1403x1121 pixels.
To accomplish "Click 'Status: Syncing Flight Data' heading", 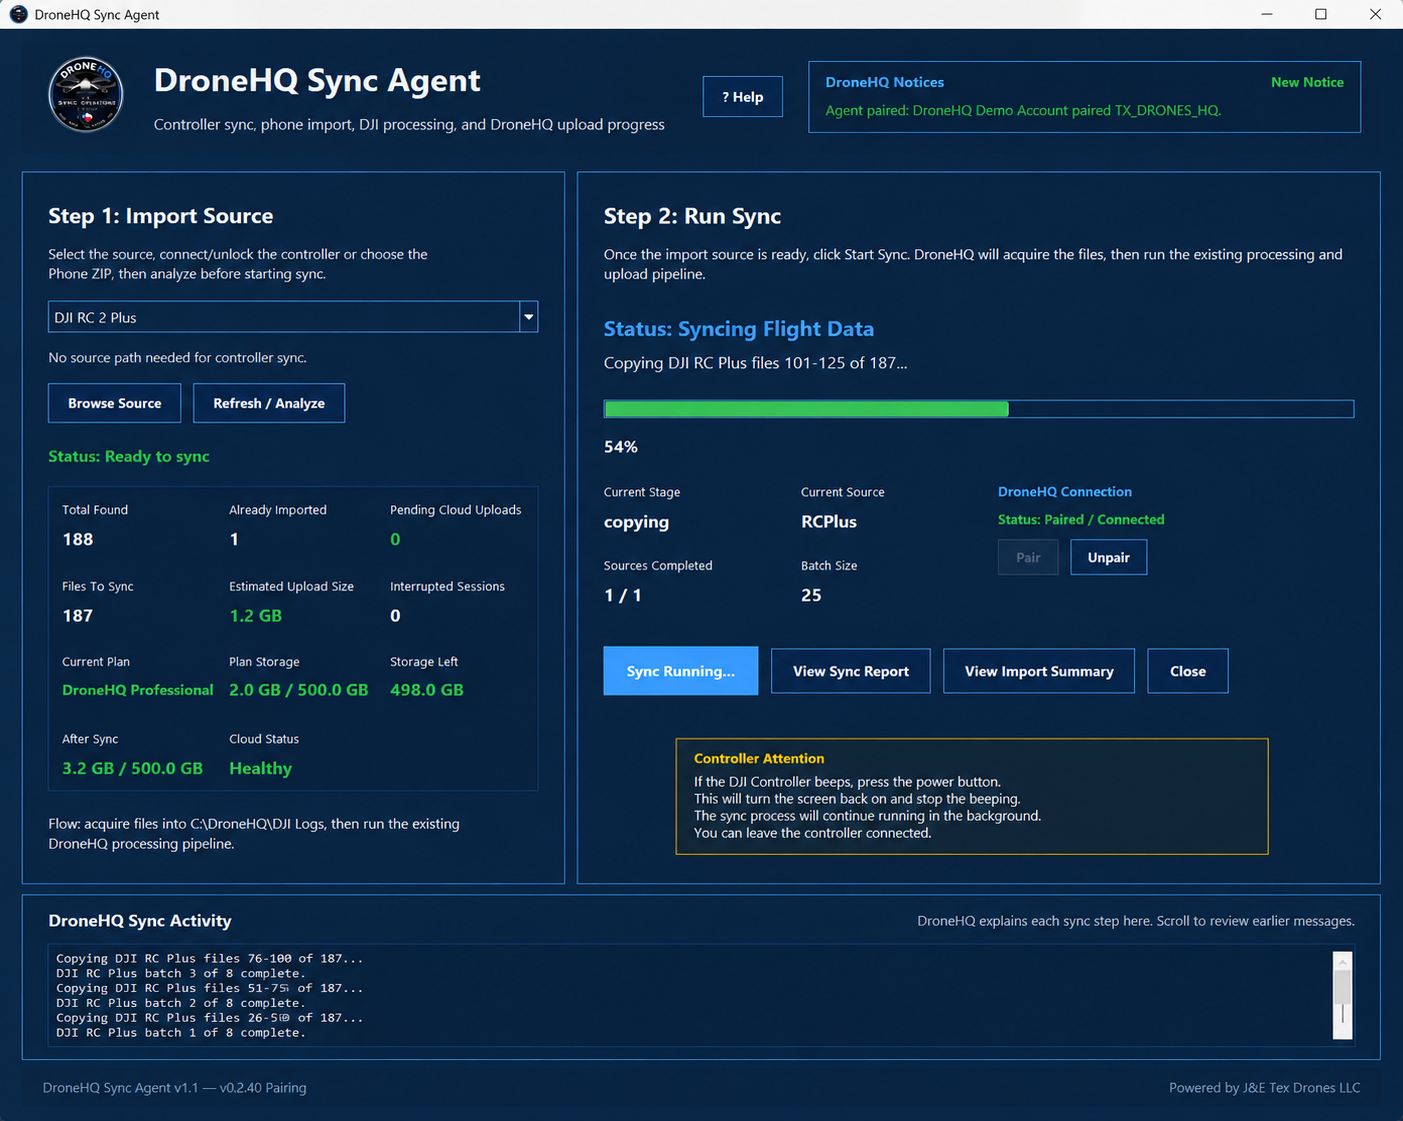I will point(739,329).
